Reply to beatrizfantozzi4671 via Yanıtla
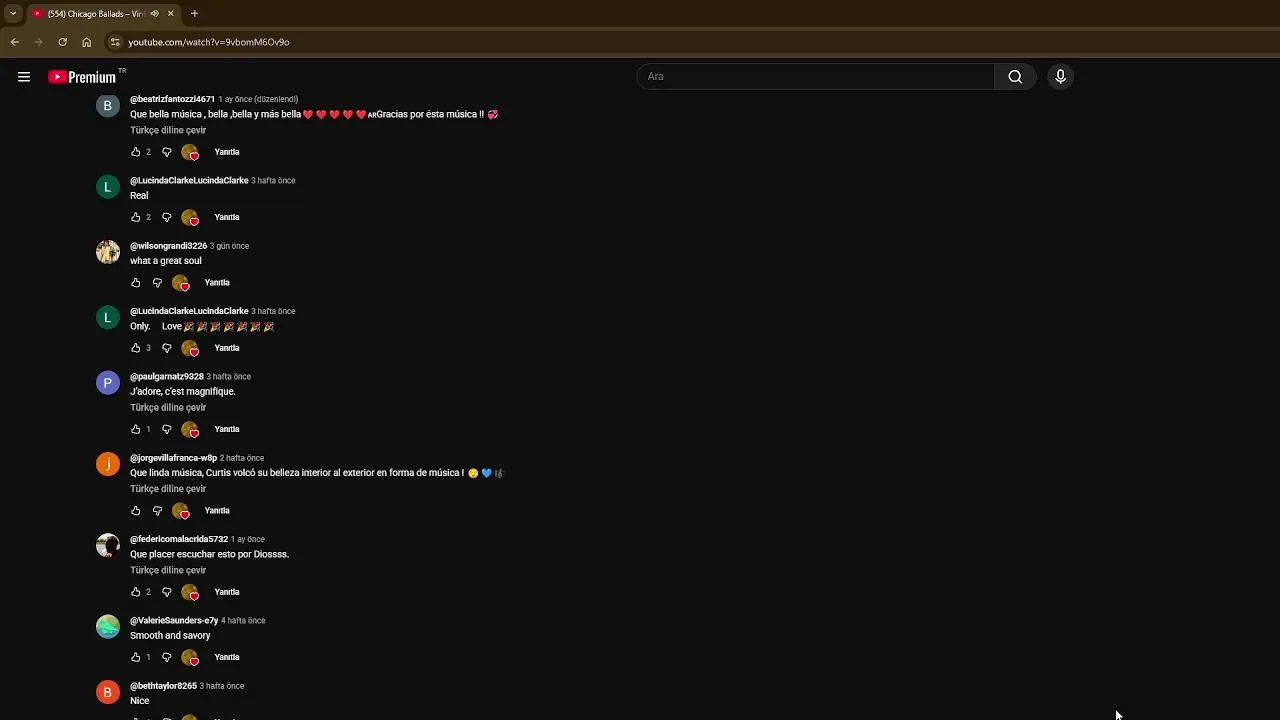1280x720 pixels. click(227, 152)
